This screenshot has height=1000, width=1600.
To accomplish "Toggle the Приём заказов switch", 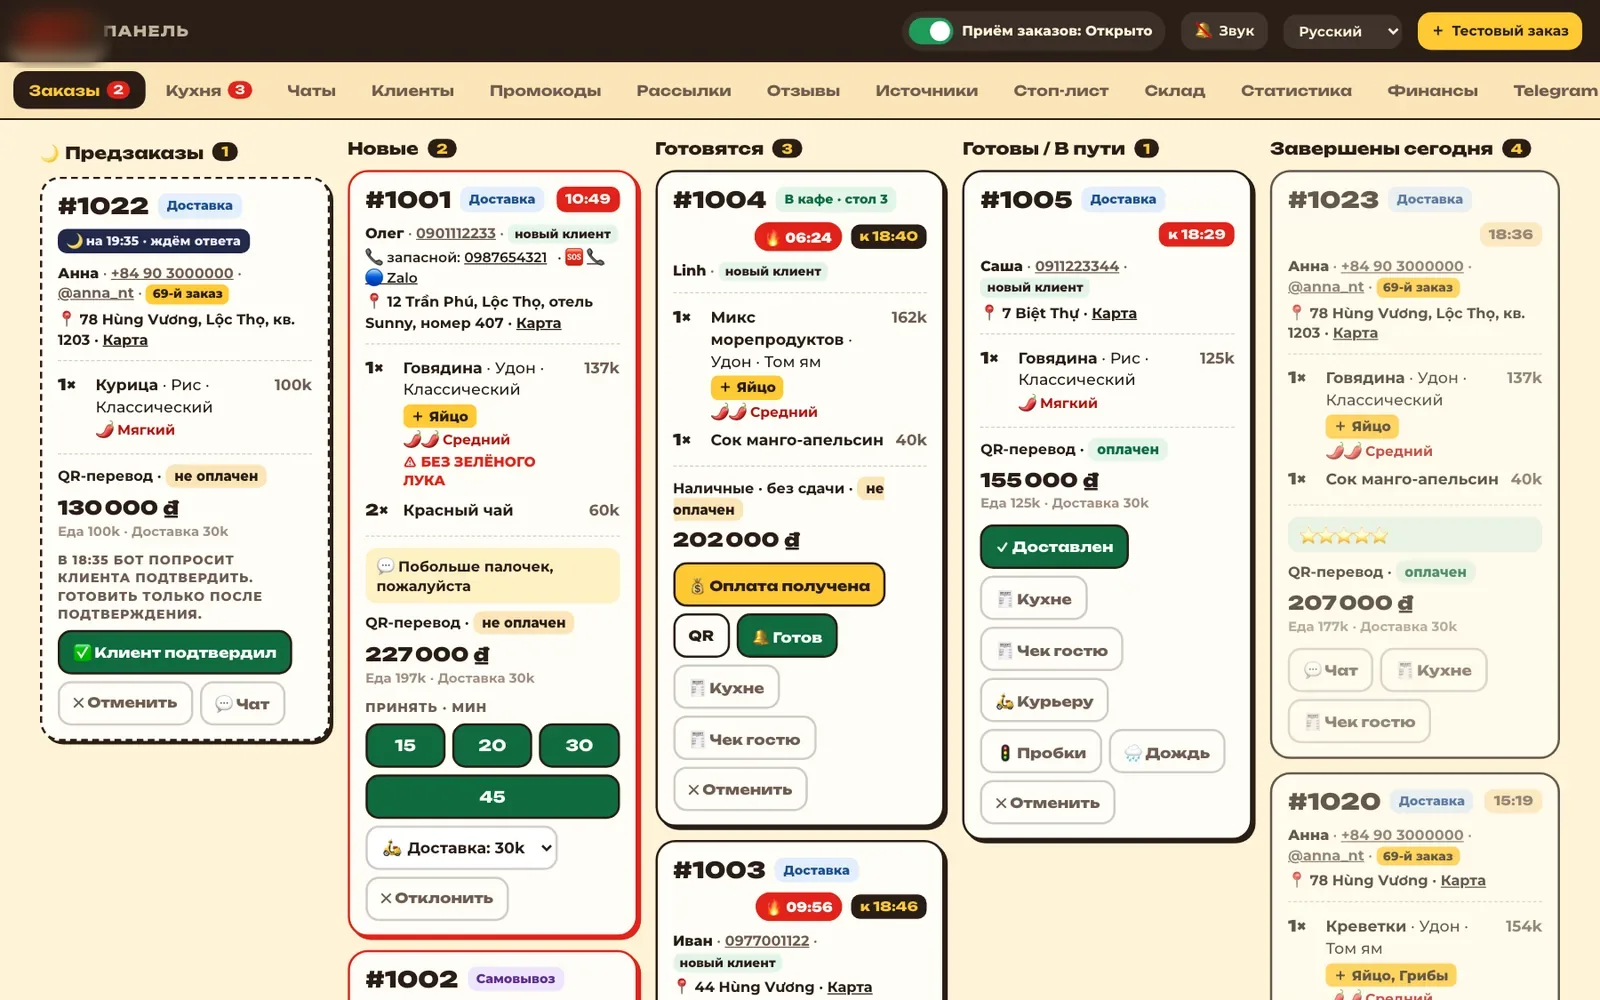I will tap(932, 31).
